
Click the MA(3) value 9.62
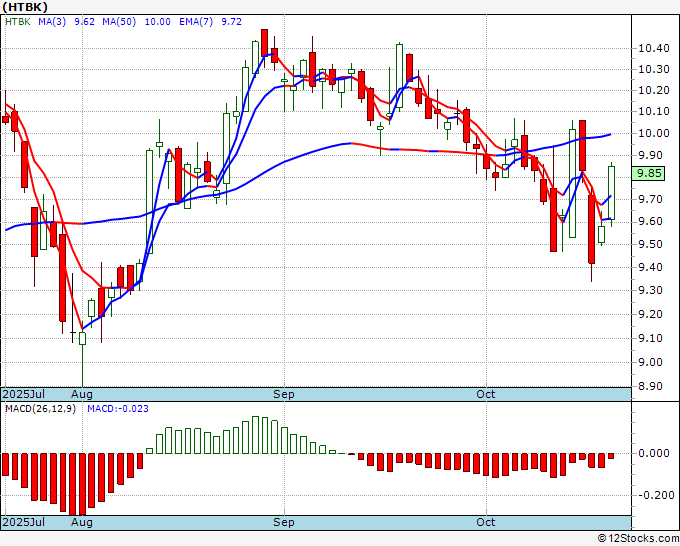coord(85,22)
